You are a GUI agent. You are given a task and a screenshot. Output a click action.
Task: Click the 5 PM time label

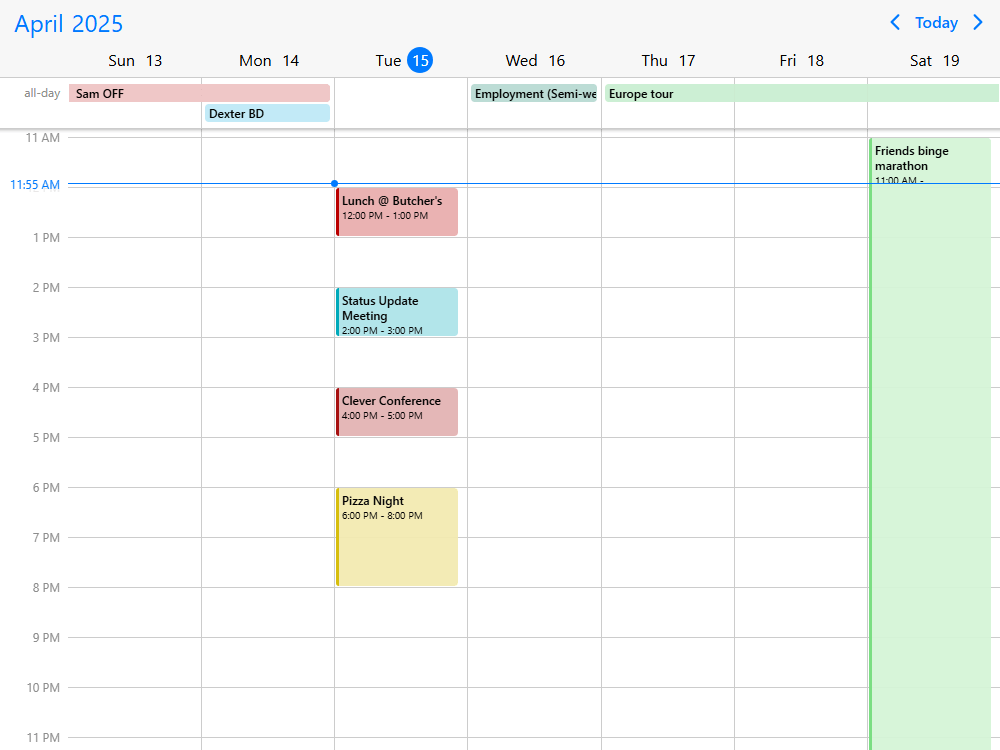pos(47,438)
